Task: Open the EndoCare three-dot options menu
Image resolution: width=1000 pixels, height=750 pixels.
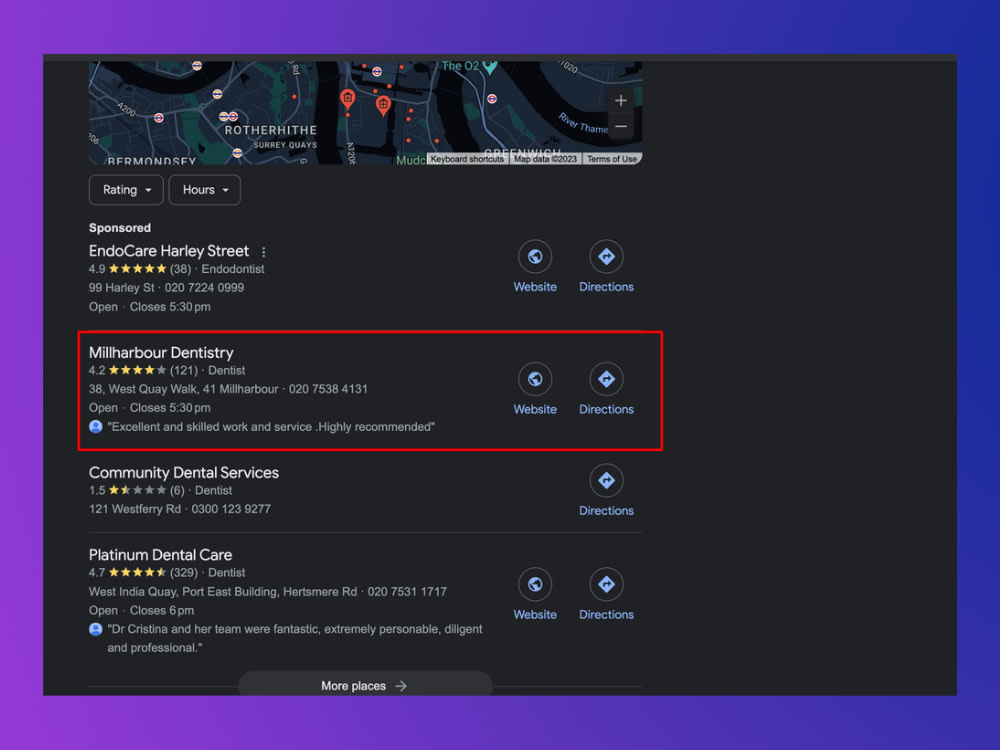Action: 263,252
